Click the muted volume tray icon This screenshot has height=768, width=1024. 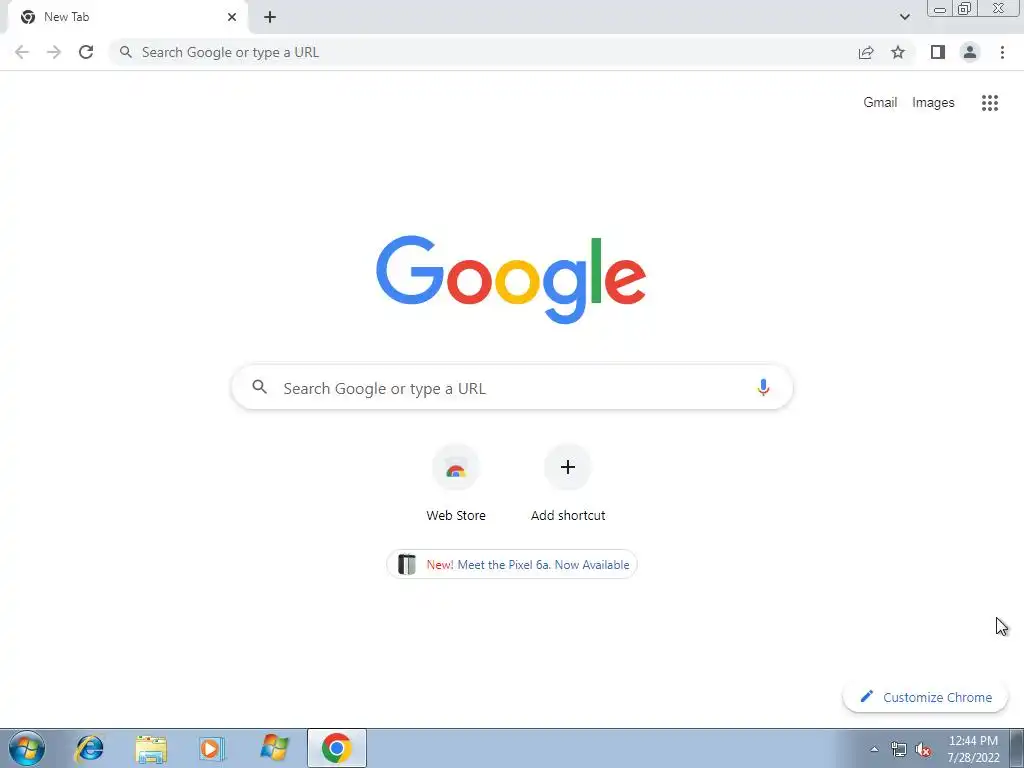(x=923, y=749)
